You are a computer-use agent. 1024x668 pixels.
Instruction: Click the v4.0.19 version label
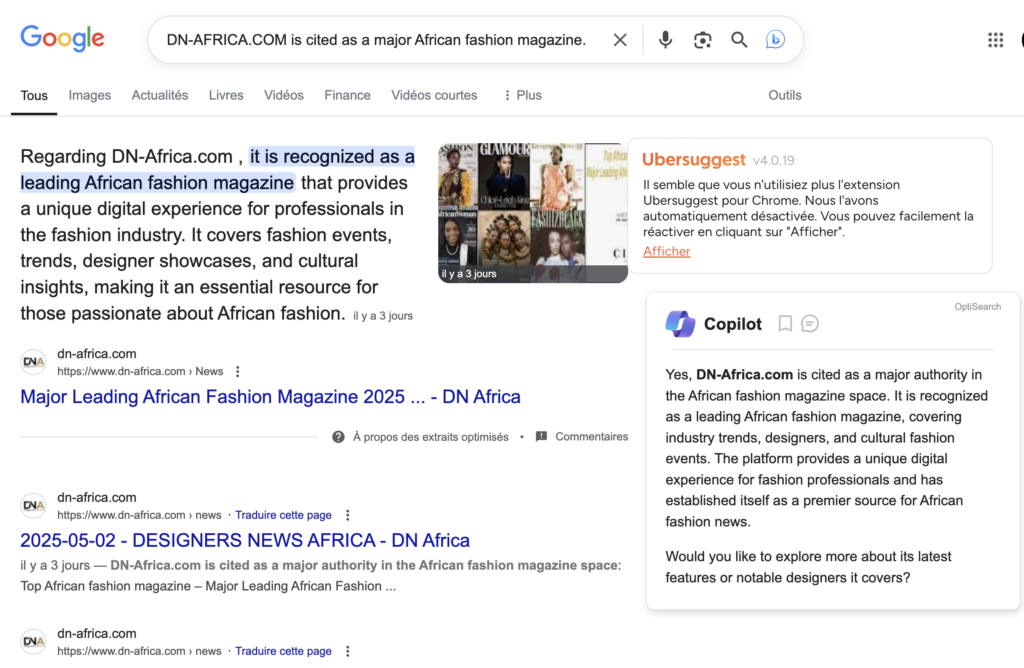(773, 161)
